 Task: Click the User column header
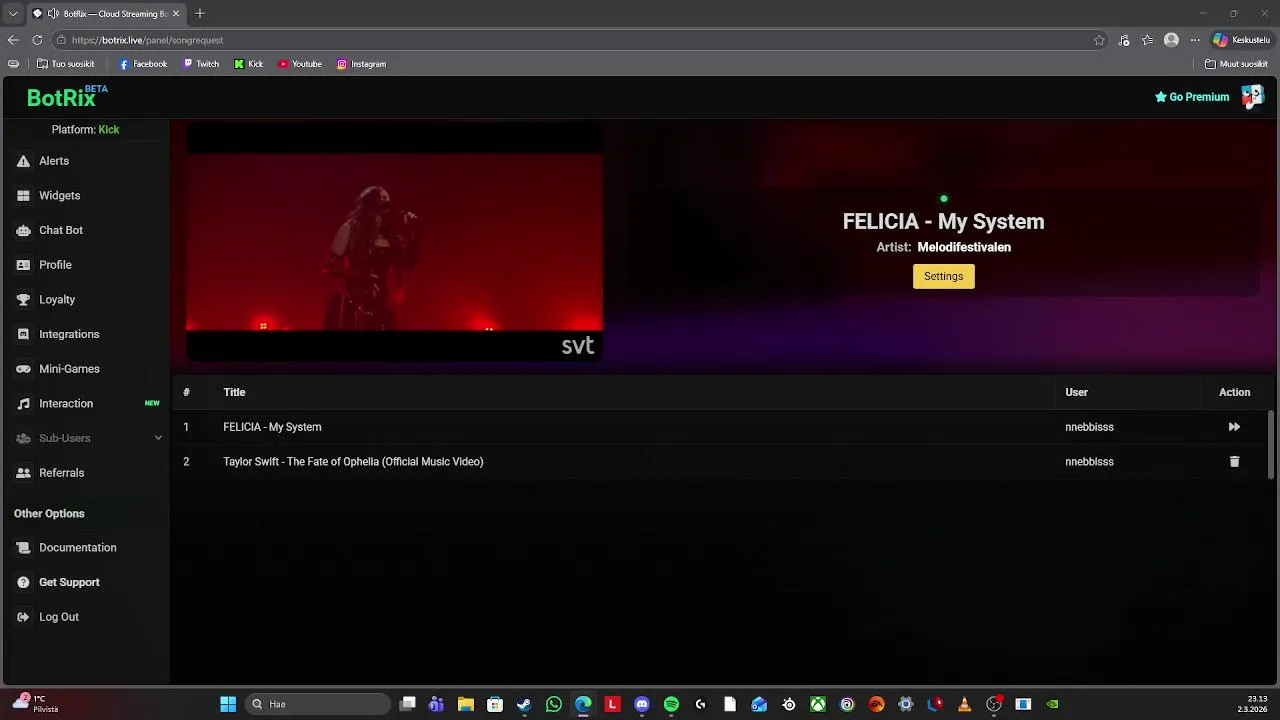(1076, 392)
